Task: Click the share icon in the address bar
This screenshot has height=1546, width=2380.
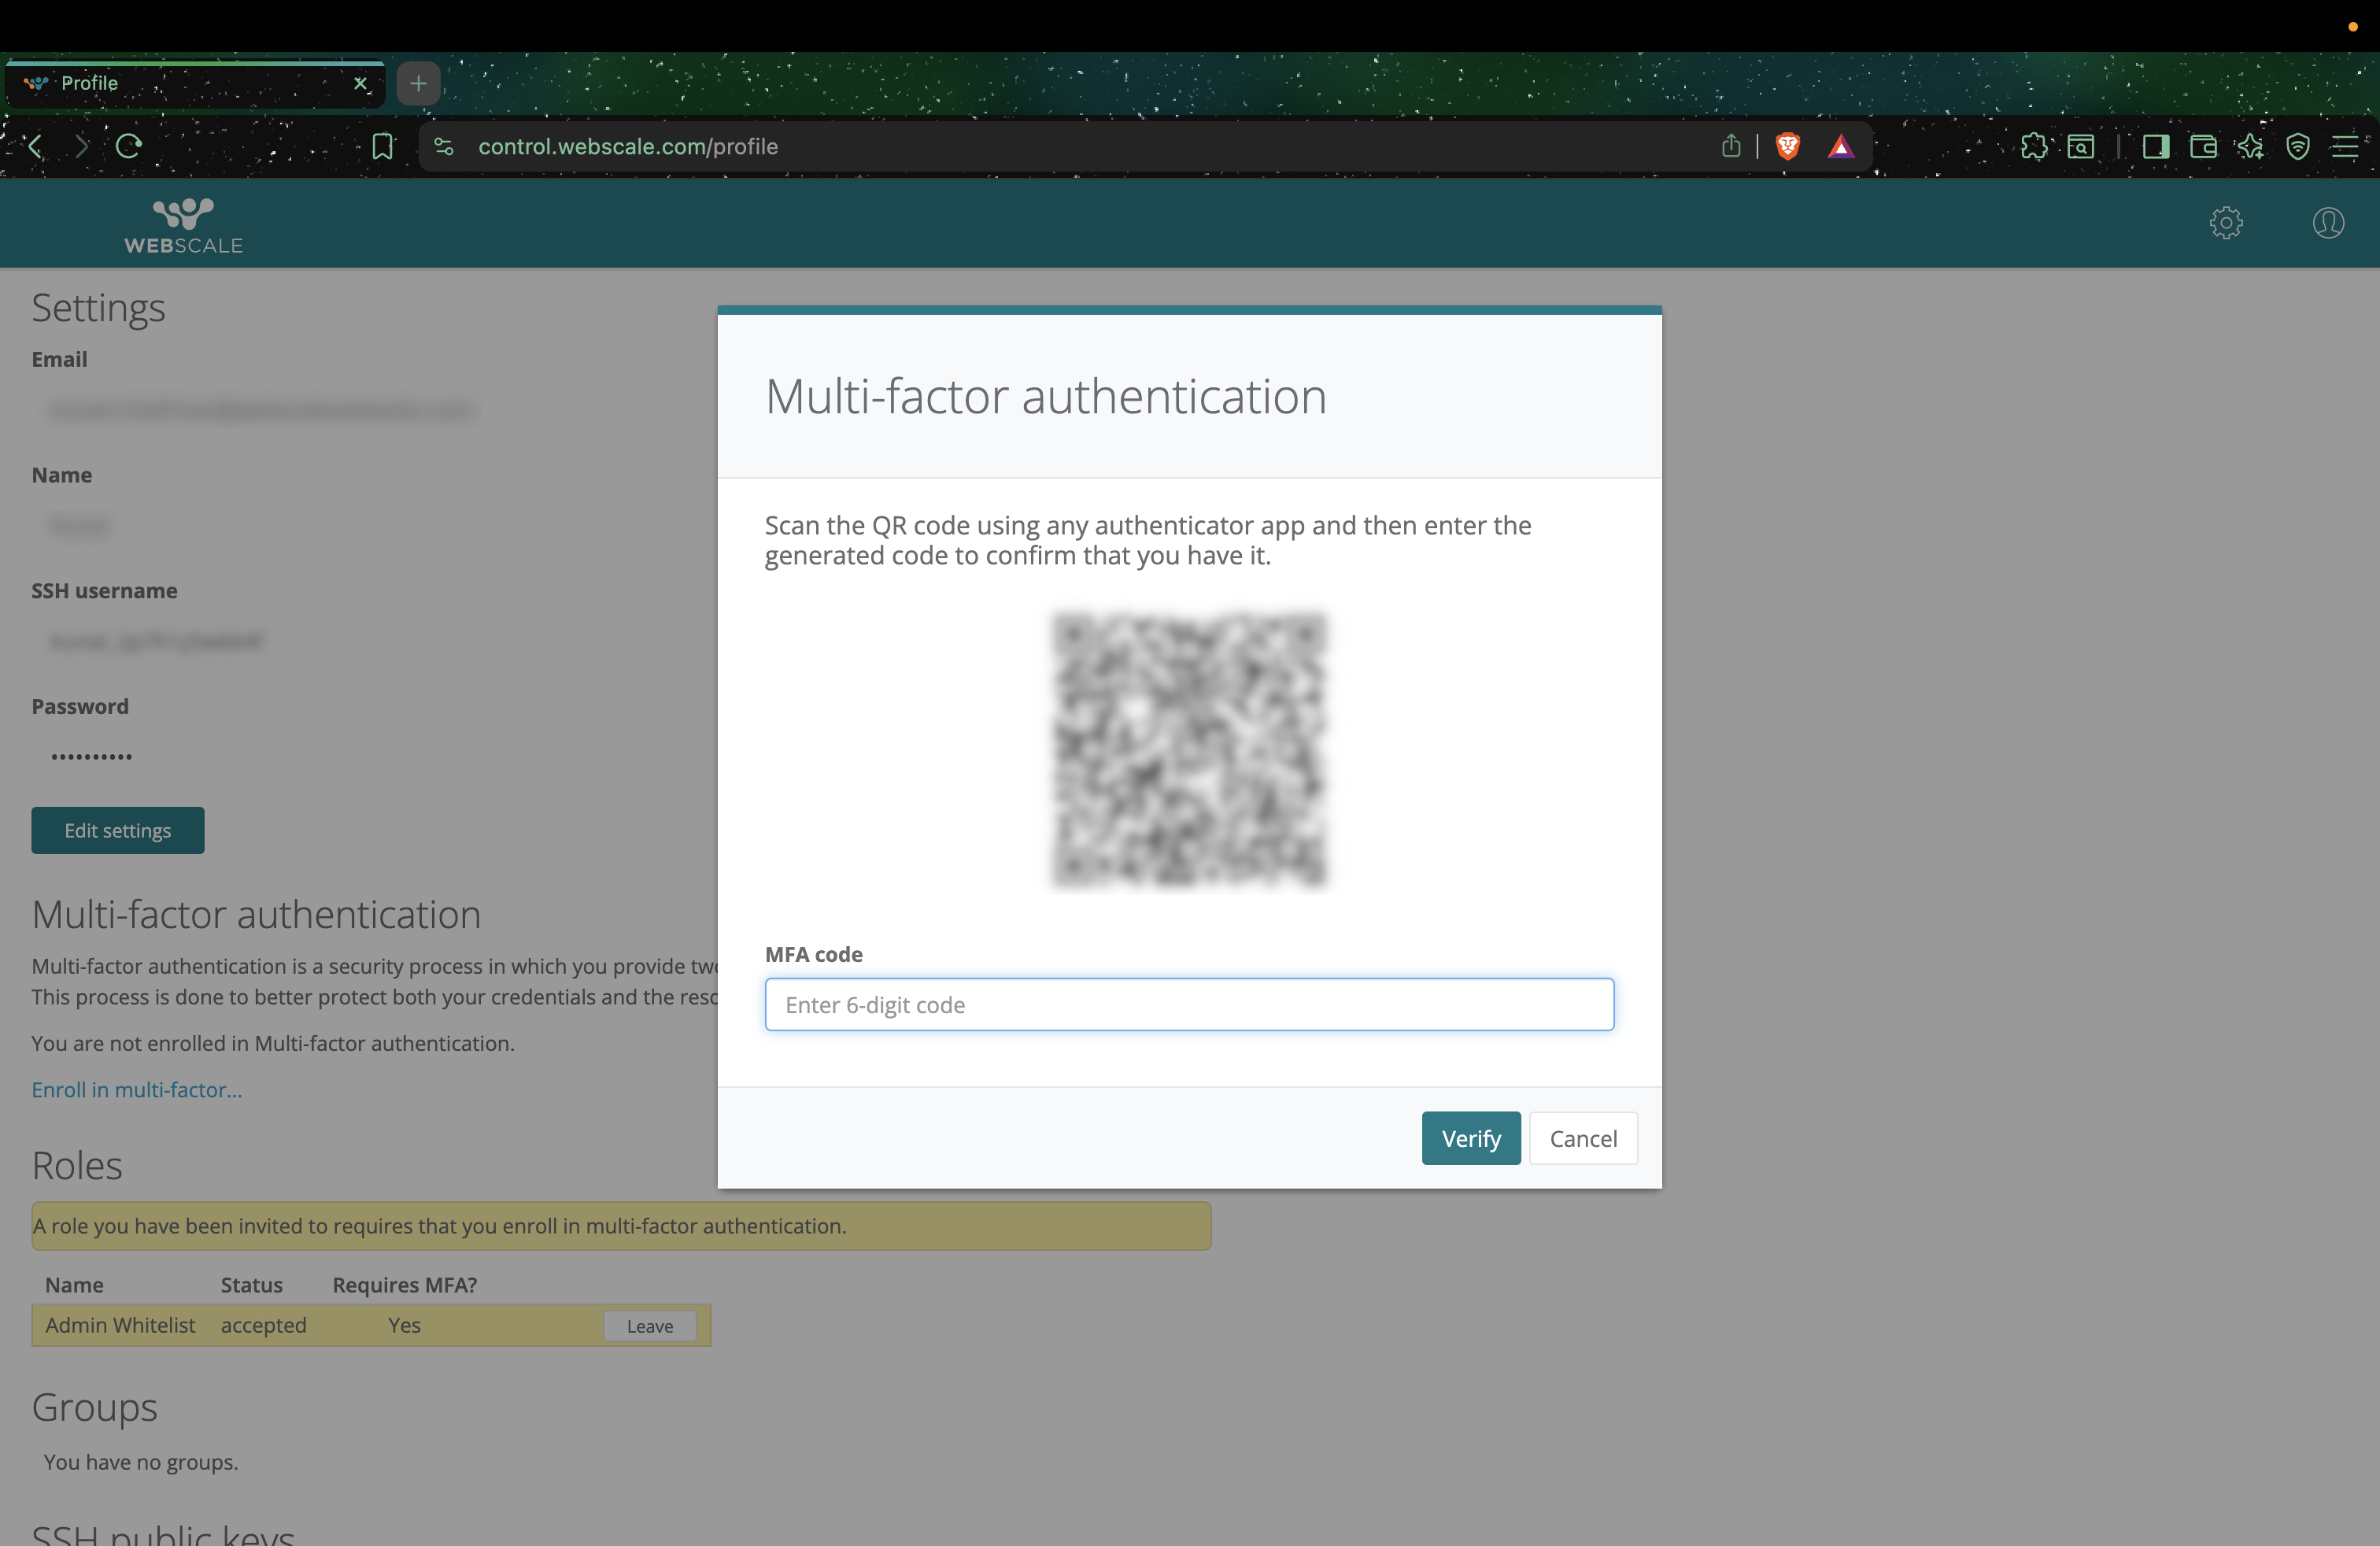Action: coord(1731,146)
